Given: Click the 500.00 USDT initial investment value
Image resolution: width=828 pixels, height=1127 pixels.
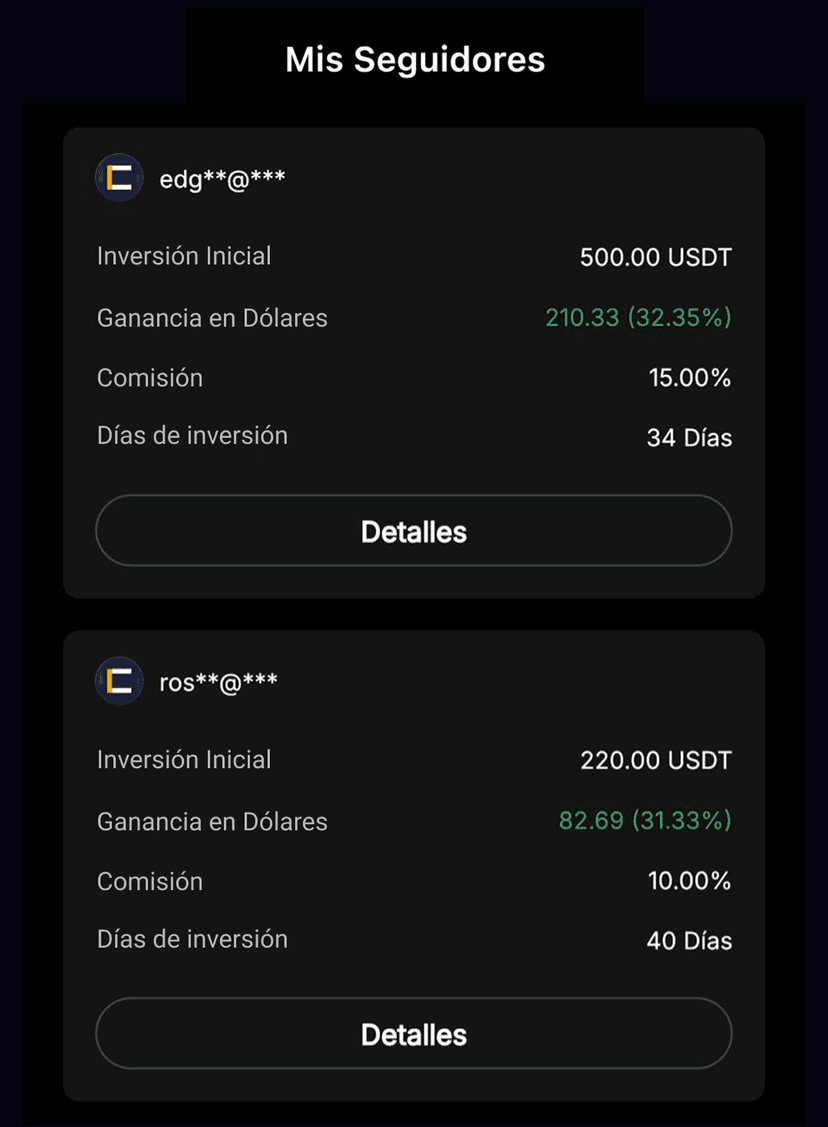Looking at the screenshot, I should pos(655,258).
